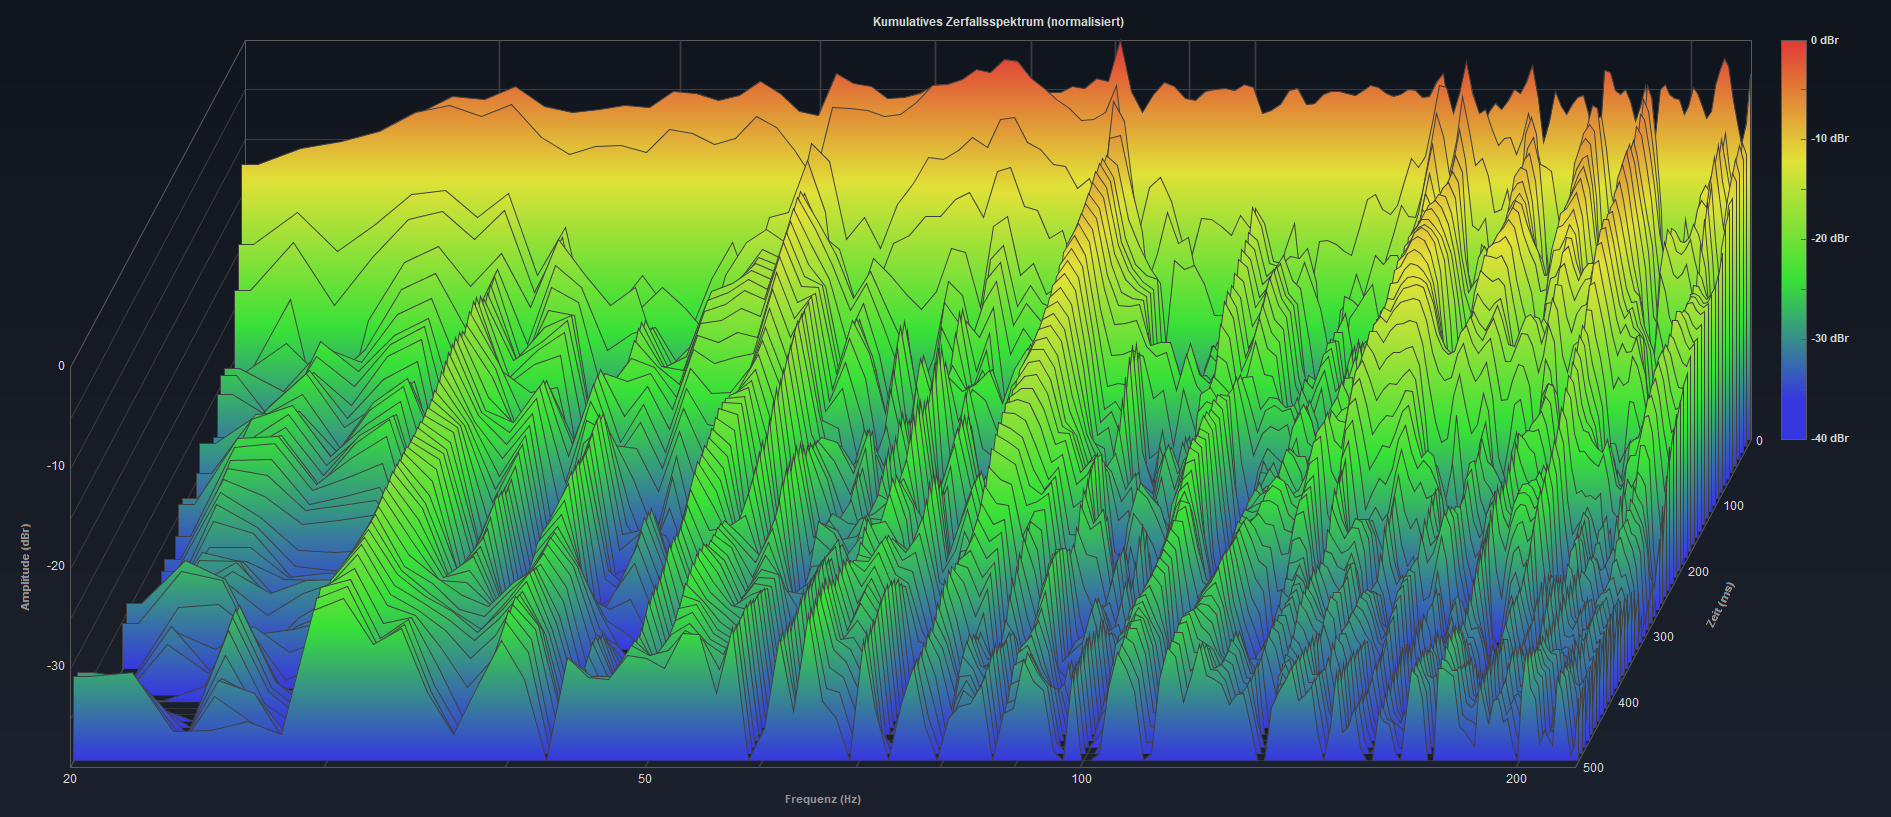This screenshot has width=1891, height=817.
Task: Click the -10 tick on the amplitude axis
Action: (x=56, y=466)
